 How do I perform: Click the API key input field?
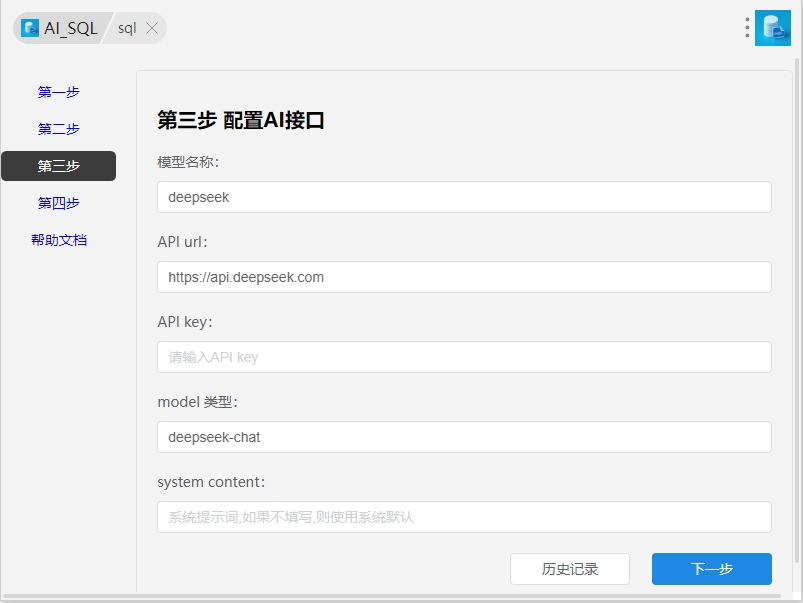click(464, 357)
